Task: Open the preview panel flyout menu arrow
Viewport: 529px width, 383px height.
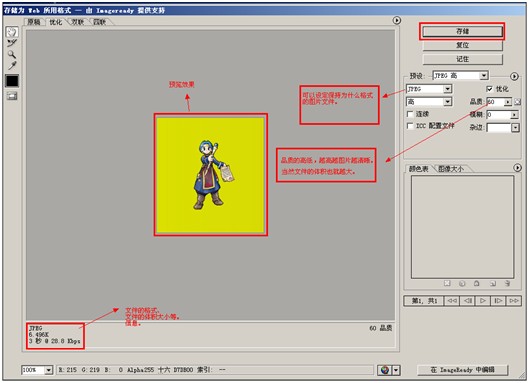Action: pos(397,21)
